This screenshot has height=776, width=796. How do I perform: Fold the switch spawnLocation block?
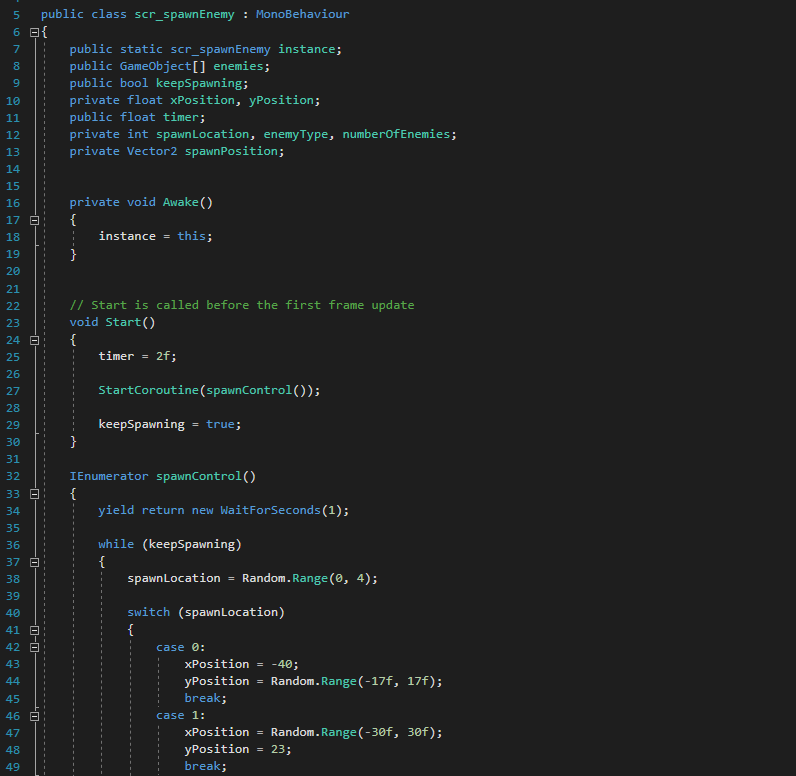click(34, 630)
